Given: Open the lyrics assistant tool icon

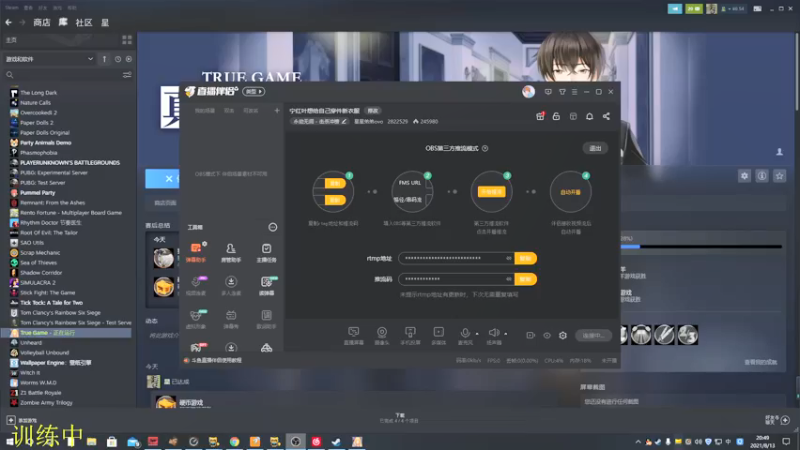Looking at the screenshot, I should tap(266, 318).
